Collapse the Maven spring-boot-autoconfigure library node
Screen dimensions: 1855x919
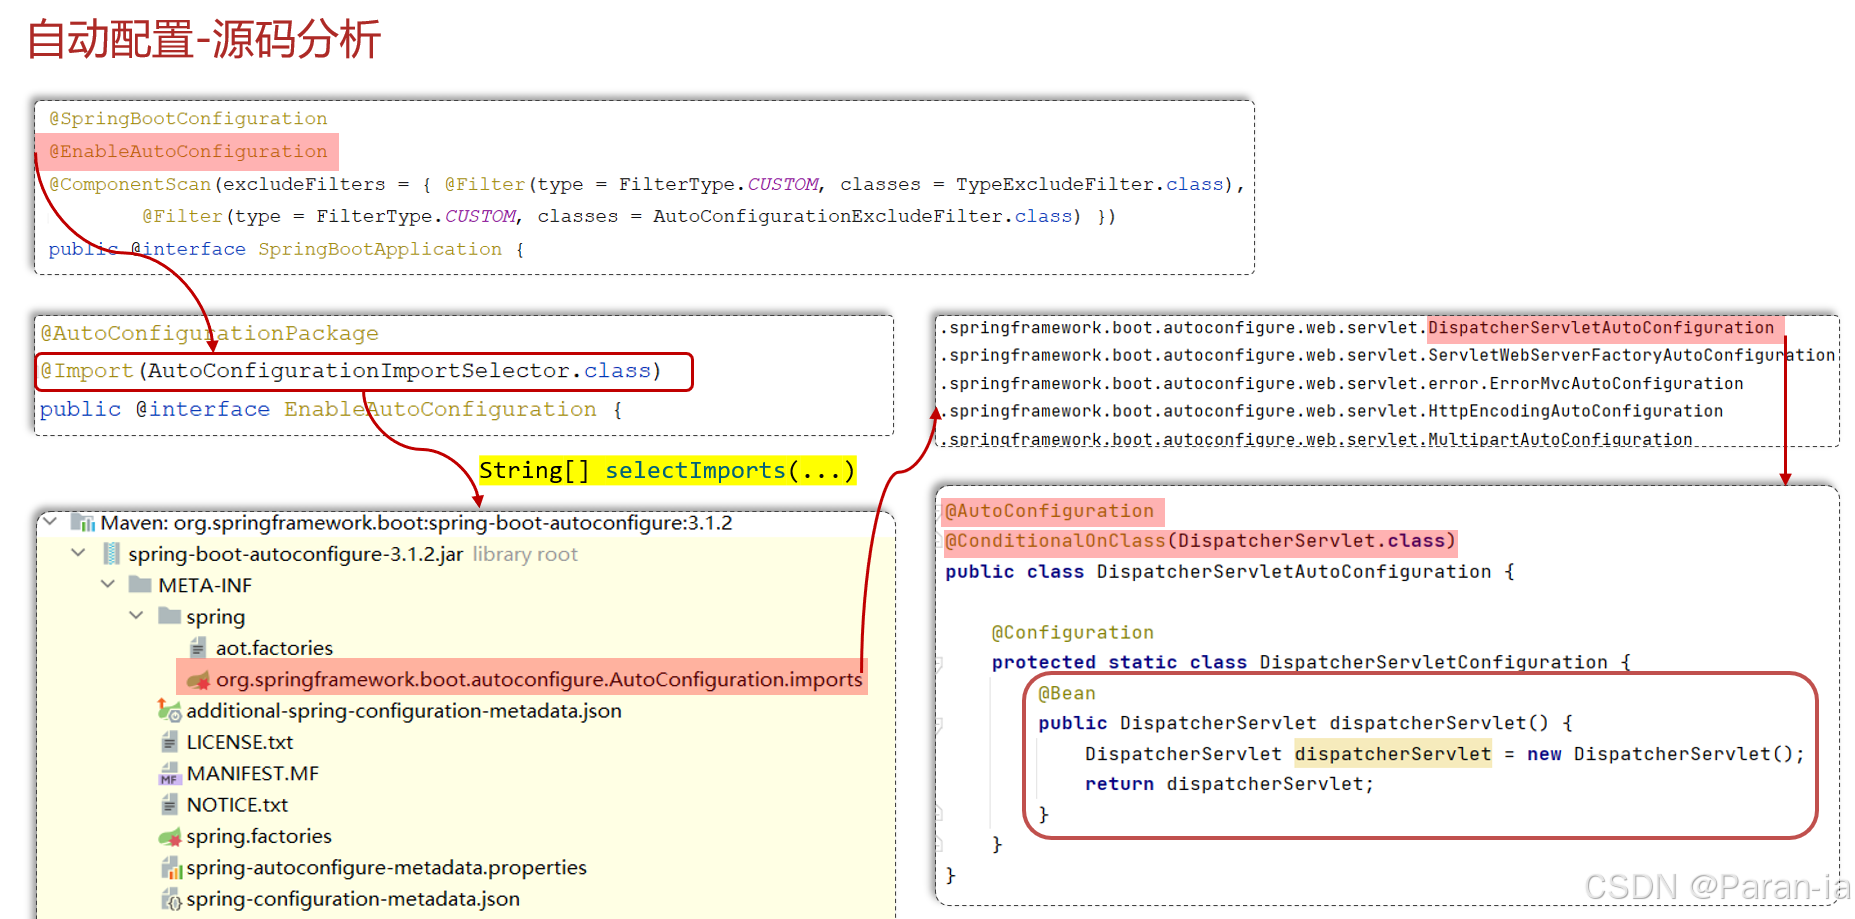pyautogui.click(x=50, y=521)
